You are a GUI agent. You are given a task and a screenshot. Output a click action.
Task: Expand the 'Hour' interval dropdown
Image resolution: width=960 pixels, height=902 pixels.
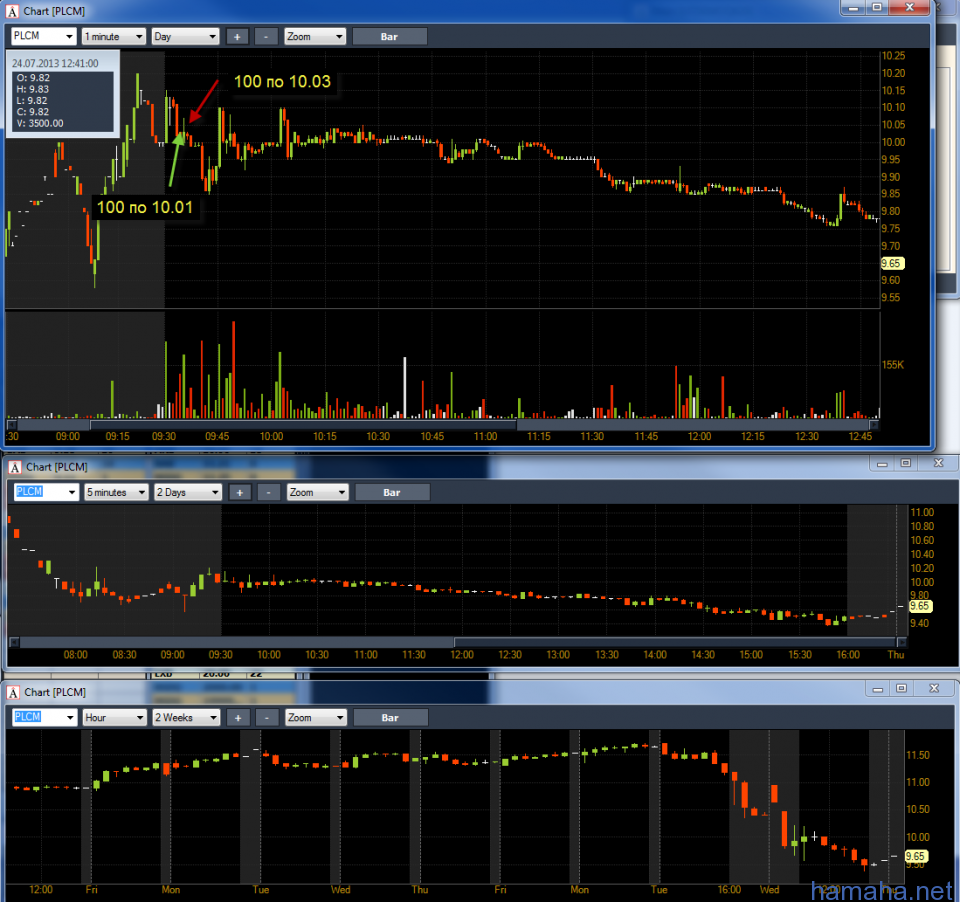click(x=114, y=717)
